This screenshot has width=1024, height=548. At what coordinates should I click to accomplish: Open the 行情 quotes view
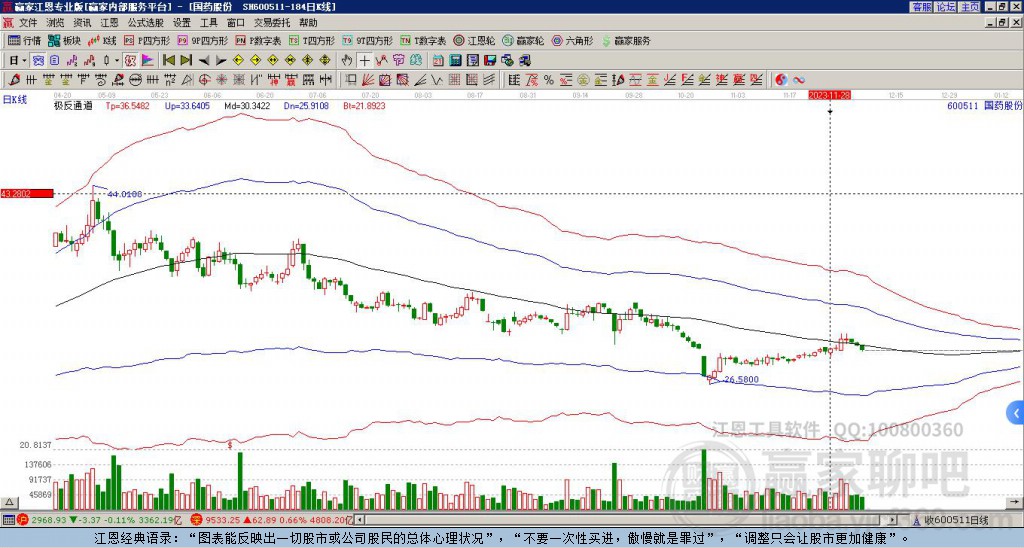24,40
